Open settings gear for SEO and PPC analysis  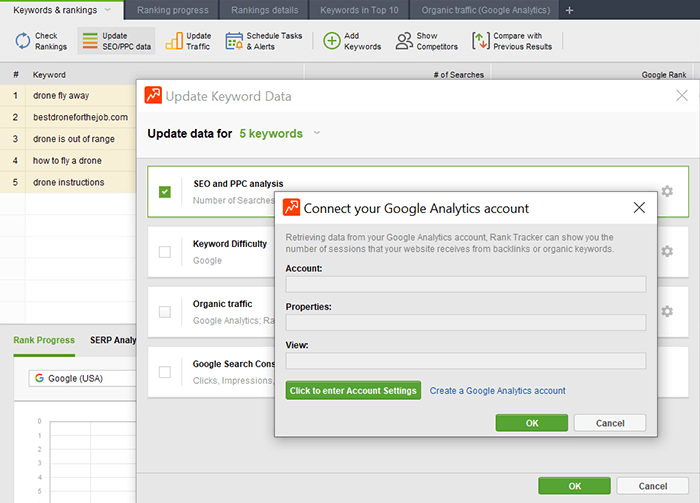[x=667, y=191]
